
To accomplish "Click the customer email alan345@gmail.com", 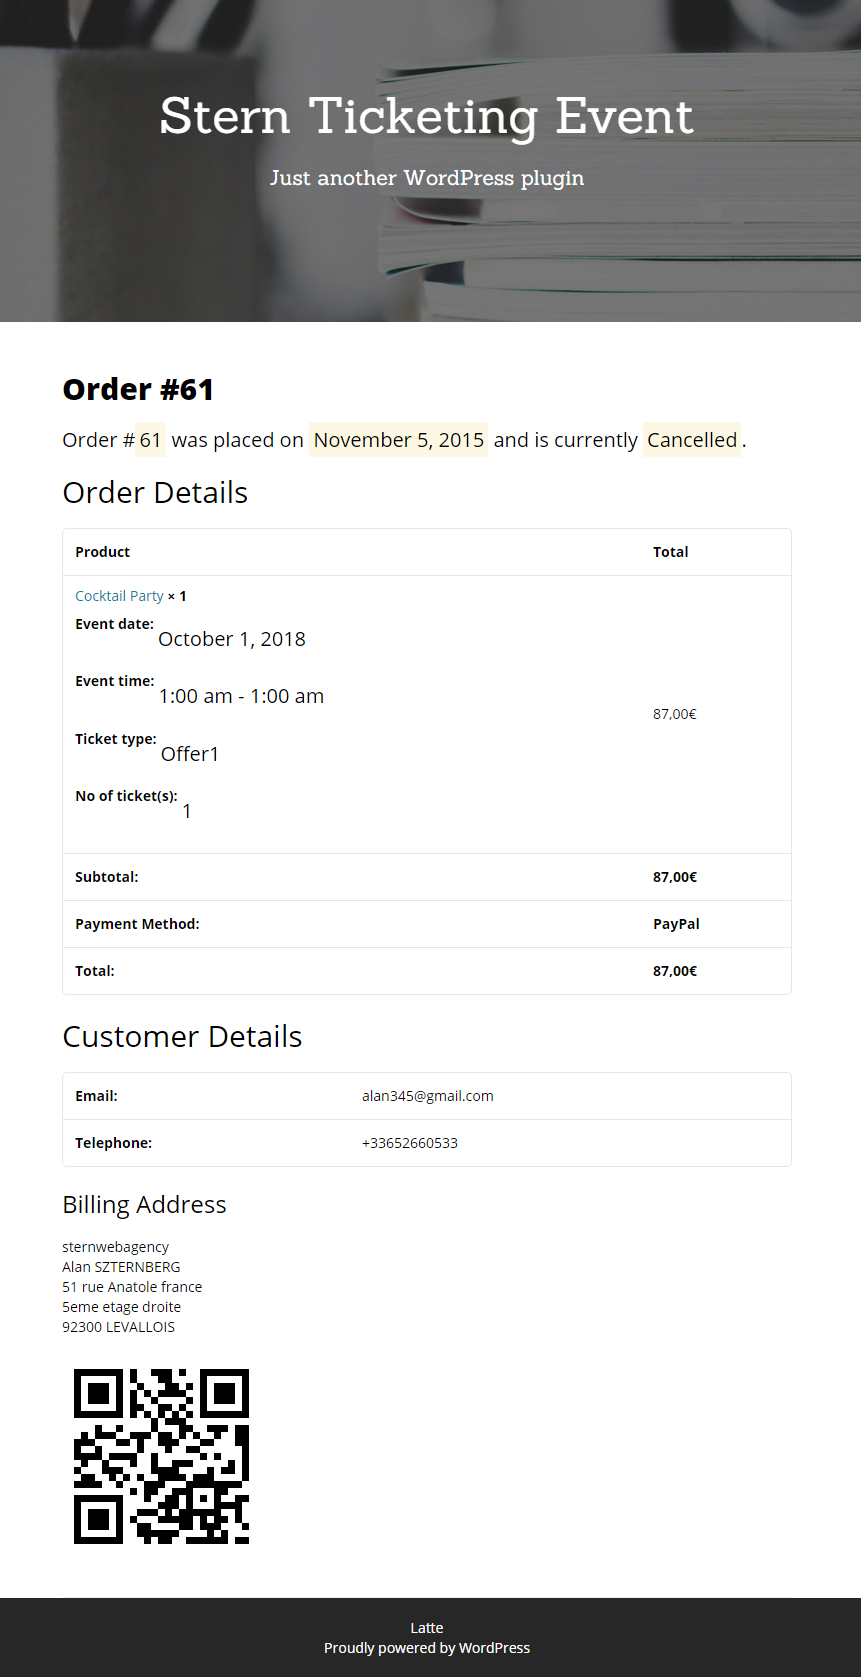I will (427, 1096).
